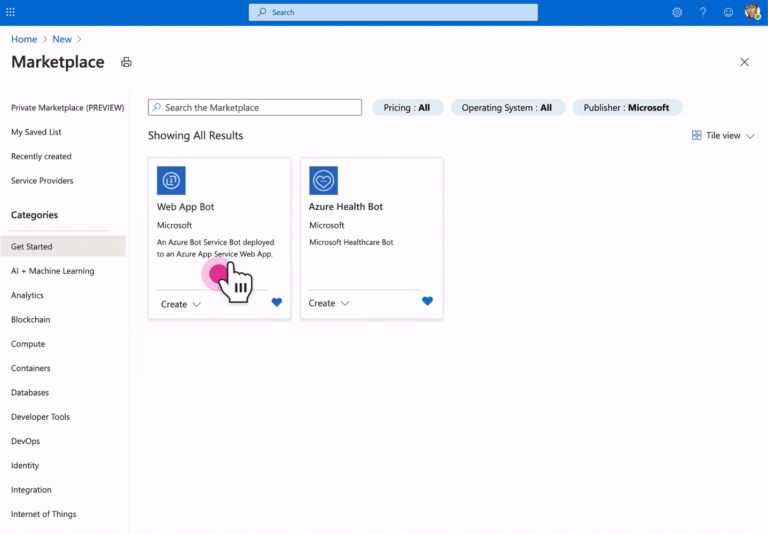The height and width of the screenshot is (534, 768).
Task: Open the feedback smiley icon
Action: [728, 12]
